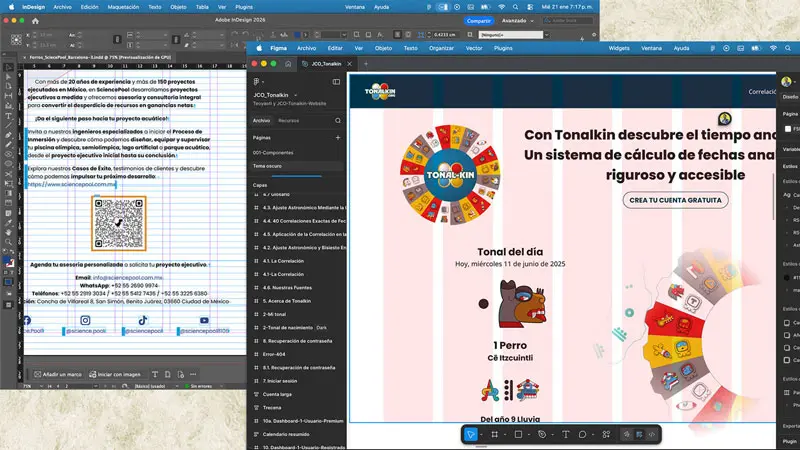Search layers in Figma left panel

[338, 121]
